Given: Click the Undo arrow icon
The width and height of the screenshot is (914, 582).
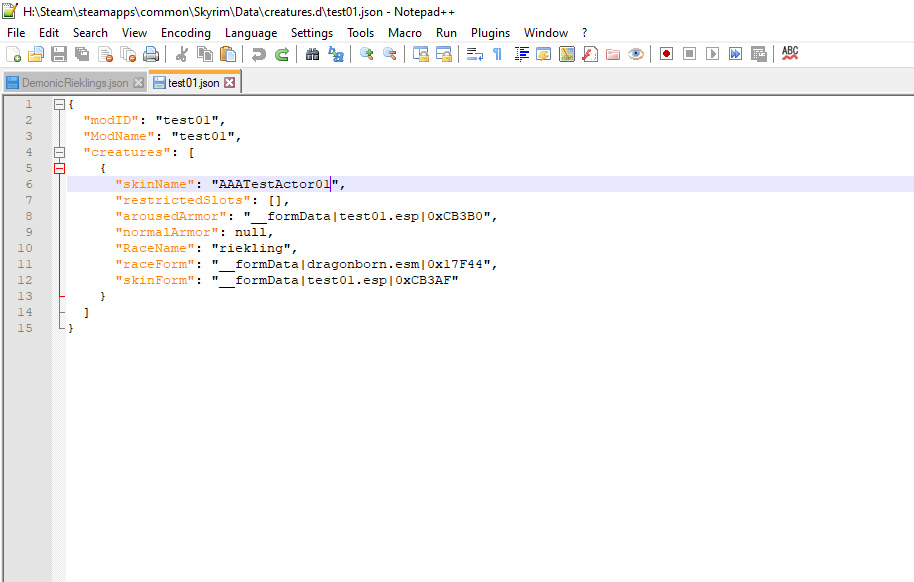Looking at the screenshot, I should [x=259, y=54].
